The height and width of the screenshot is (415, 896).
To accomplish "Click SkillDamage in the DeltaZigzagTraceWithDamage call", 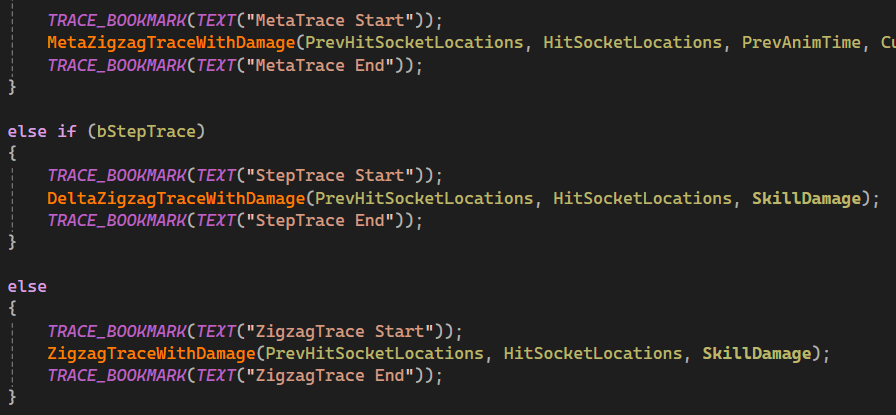I will pos(806,198).
